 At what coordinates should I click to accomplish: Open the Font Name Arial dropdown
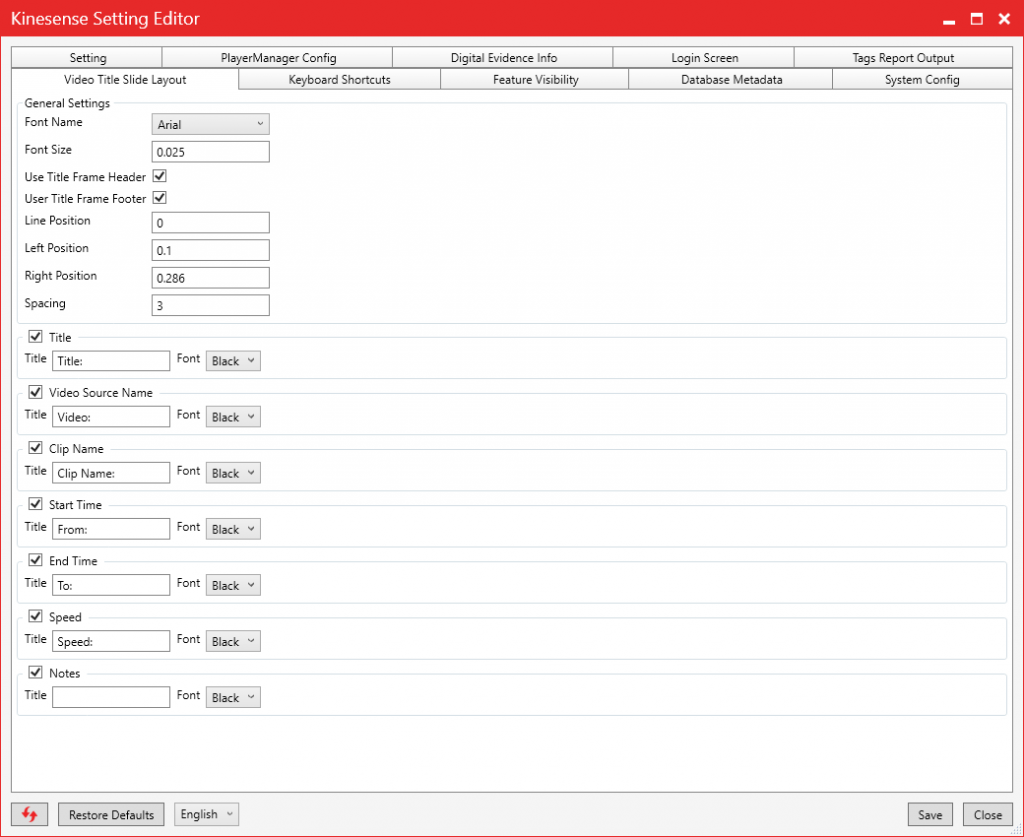[x=210, y=124]
